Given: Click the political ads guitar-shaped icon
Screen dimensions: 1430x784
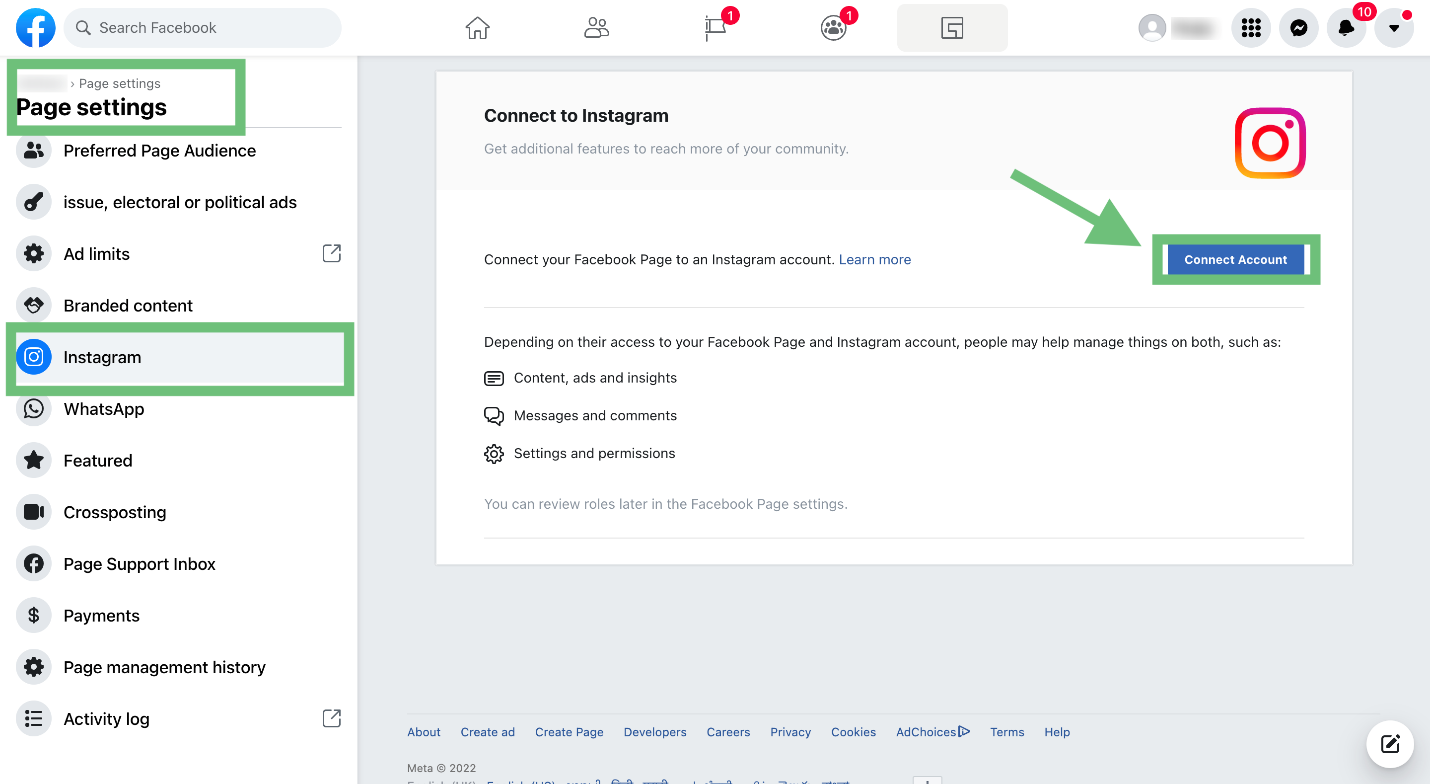Looking at the screenshot, I should click(x=34, y=202).
